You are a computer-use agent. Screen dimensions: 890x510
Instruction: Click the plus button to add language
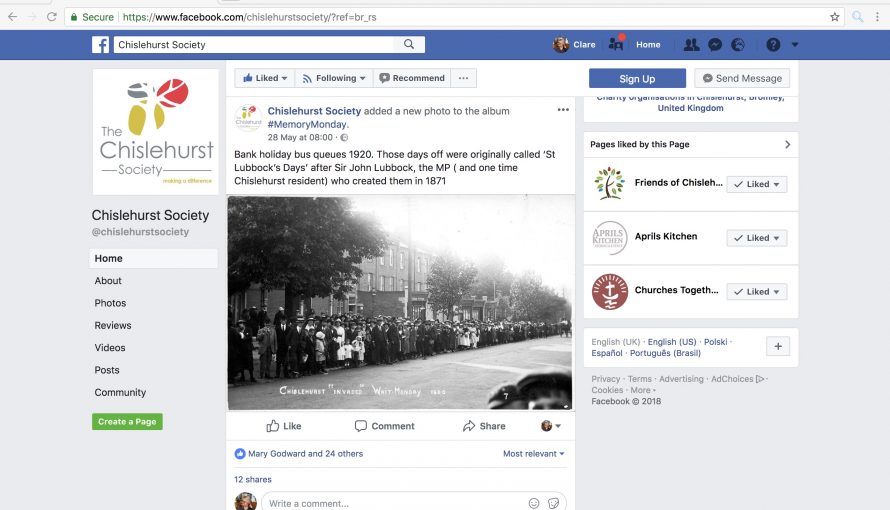(778, 346)
